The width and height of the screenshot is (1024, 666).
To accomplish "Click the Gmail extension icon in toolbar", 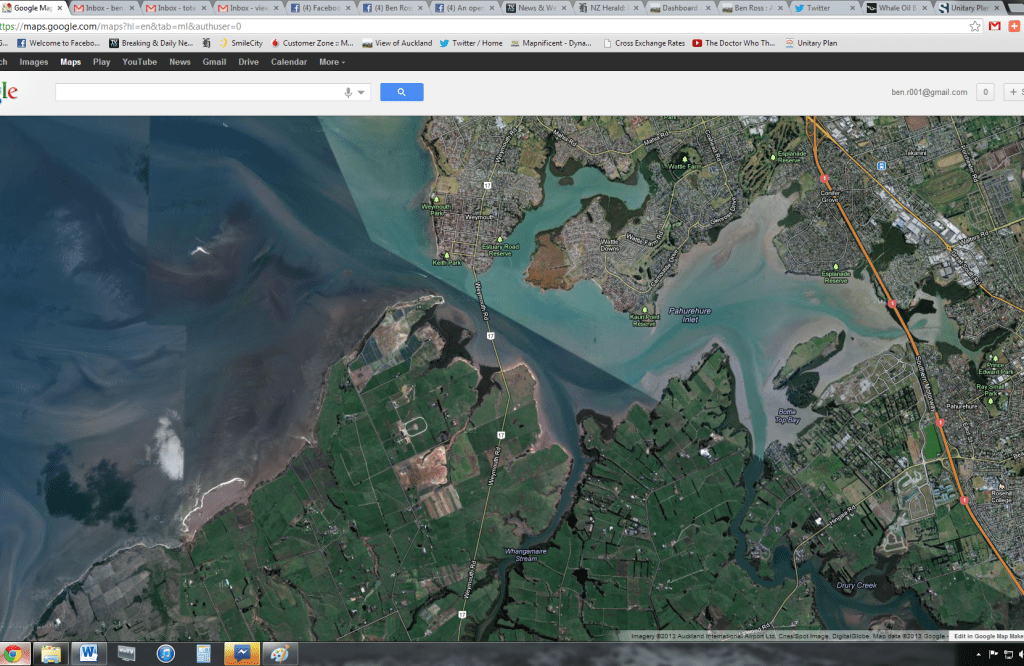I will pos(995,26).
